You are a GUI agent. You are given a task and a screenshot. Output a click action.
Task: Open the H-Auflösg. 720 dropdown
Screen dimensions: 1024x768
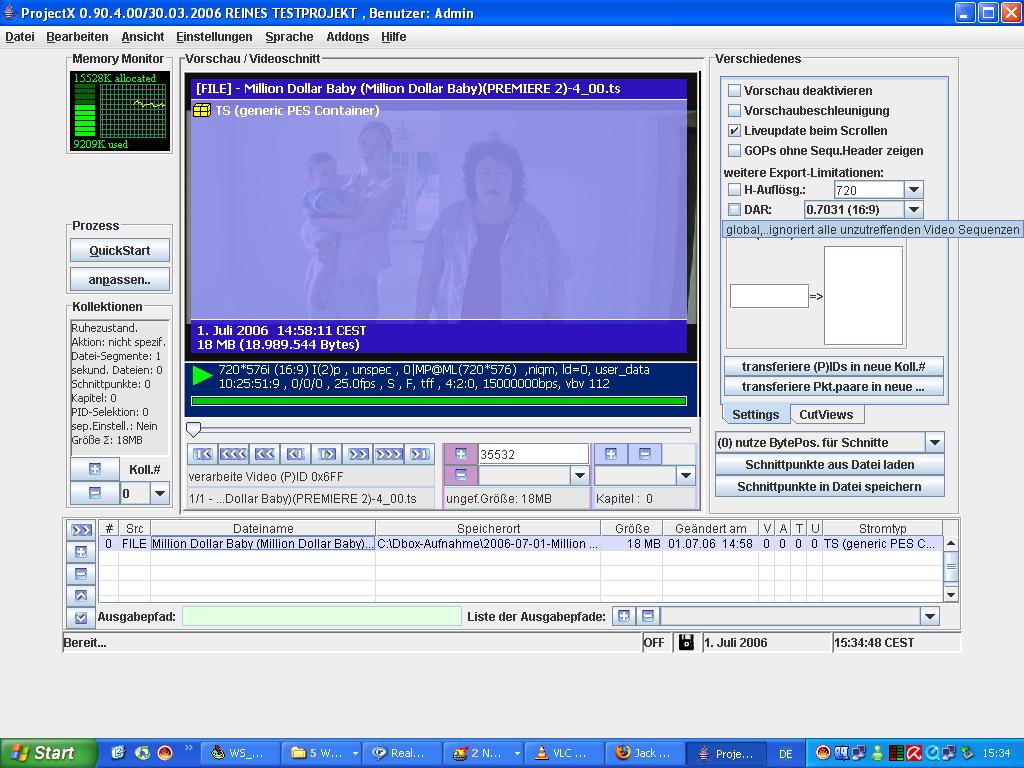point(914,190)
